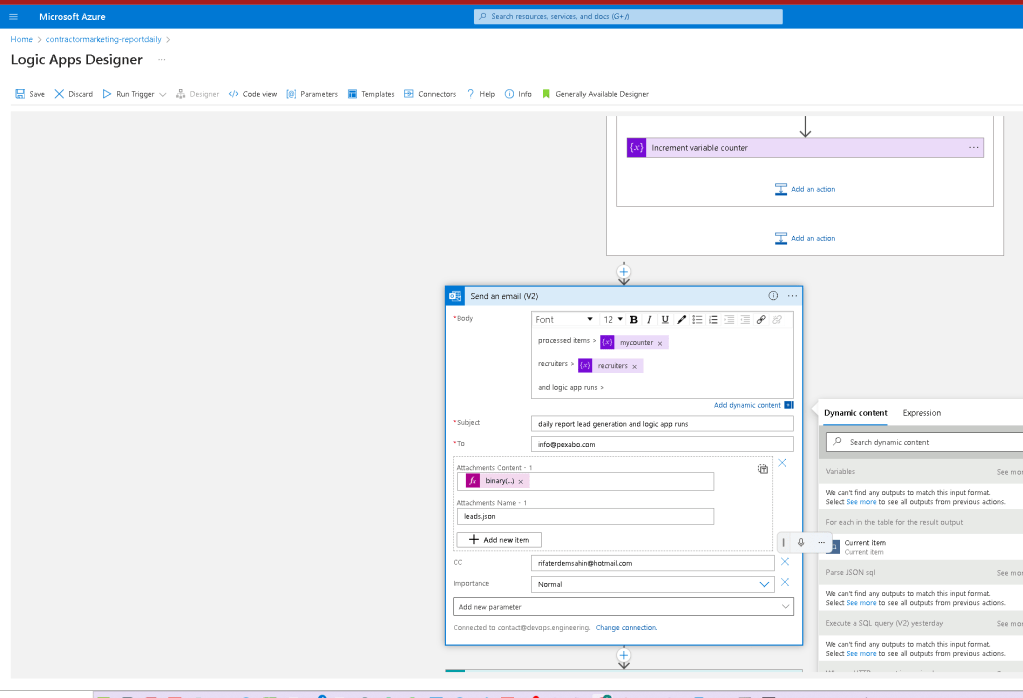The image size is (1023, 698).
Task: Open the Font dropdown in body editor
Action: click(564, 319)
